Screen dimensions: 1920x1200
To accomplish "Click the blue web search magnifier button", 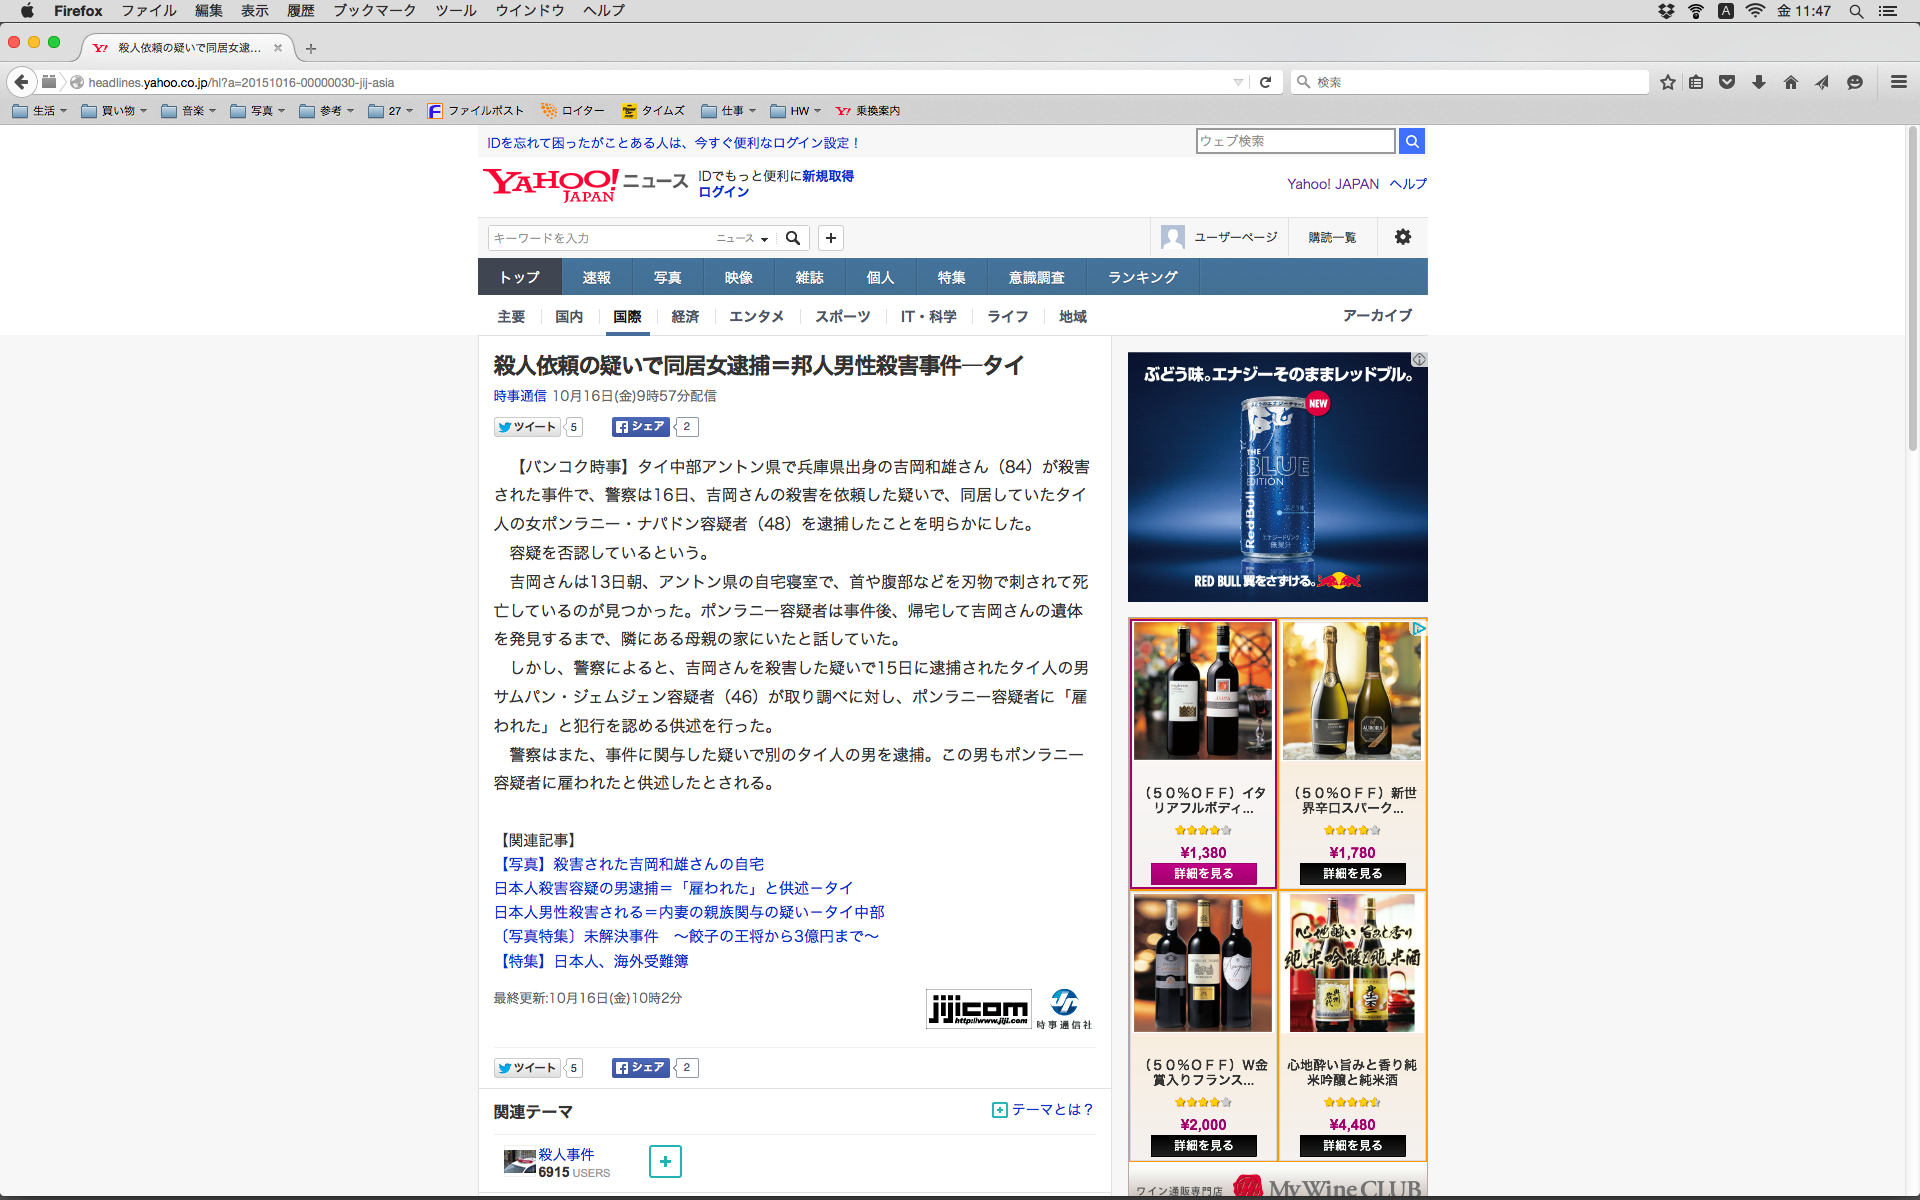I will coord(1412,141).
